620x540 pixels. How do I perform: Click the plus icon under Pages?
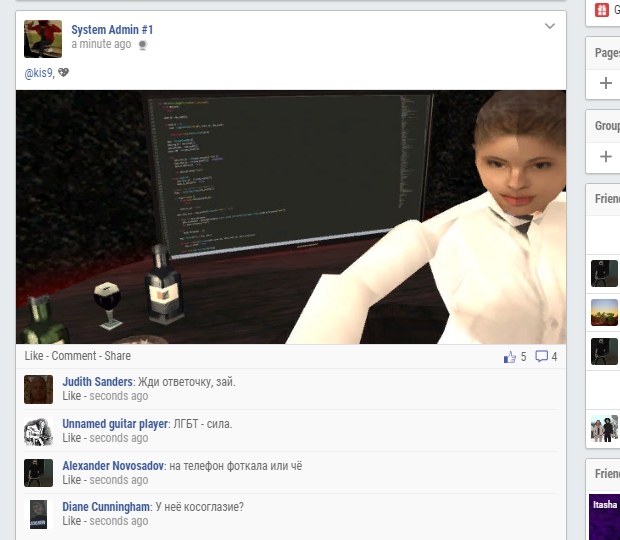[x=605, y=84]
